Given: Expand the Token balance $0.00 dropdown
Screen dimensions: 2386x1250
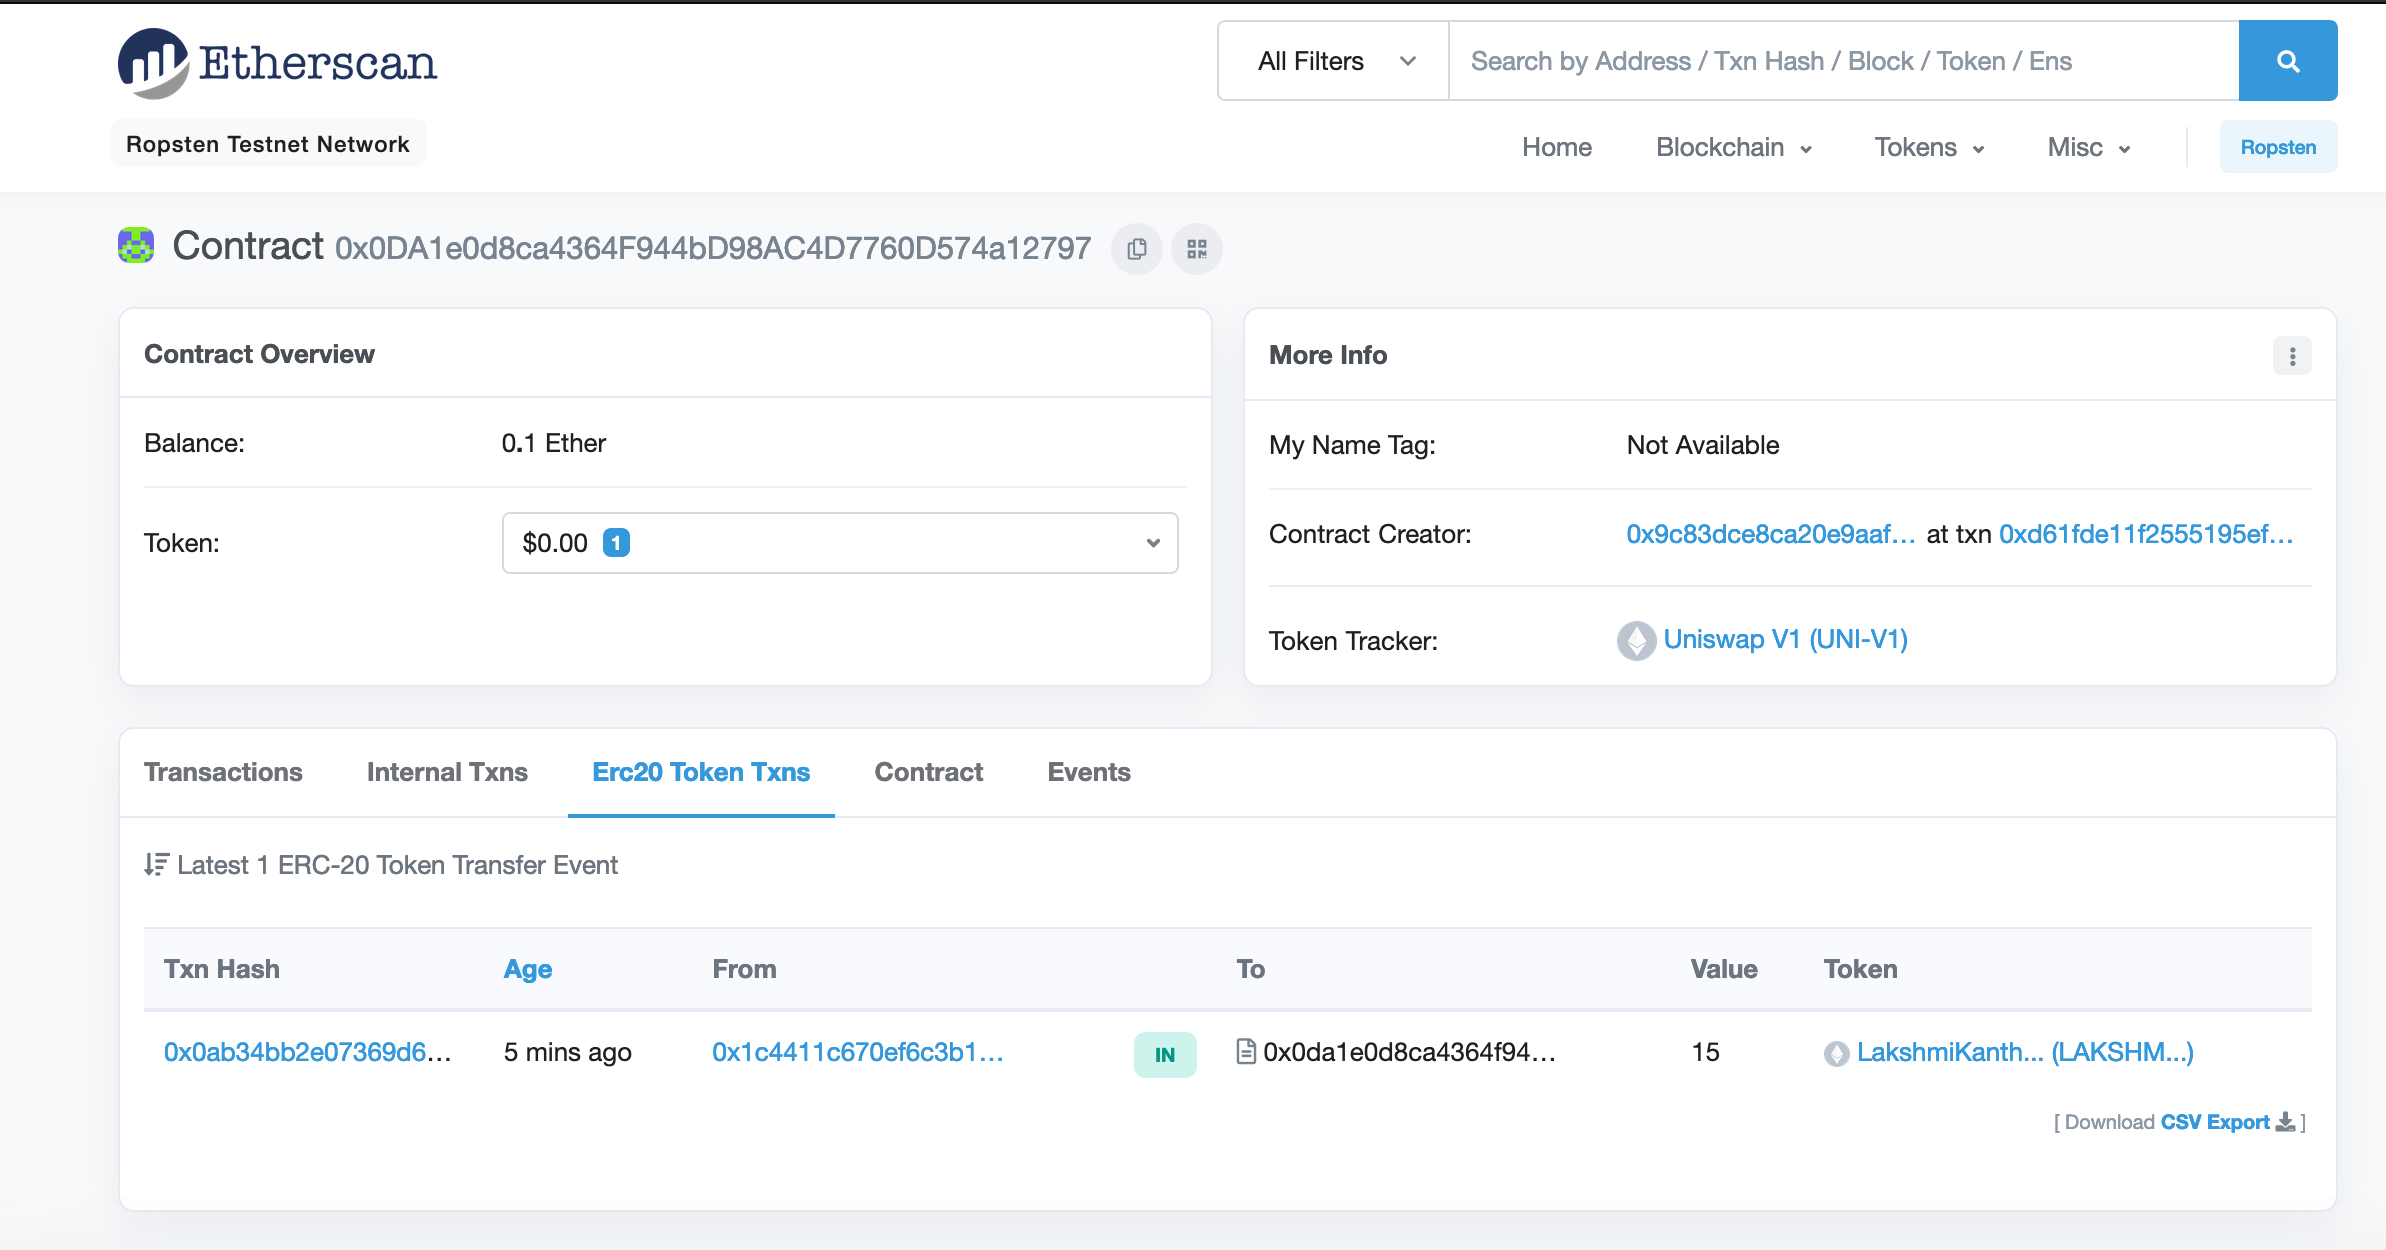Looking at the screenshot, I should 840,543.
